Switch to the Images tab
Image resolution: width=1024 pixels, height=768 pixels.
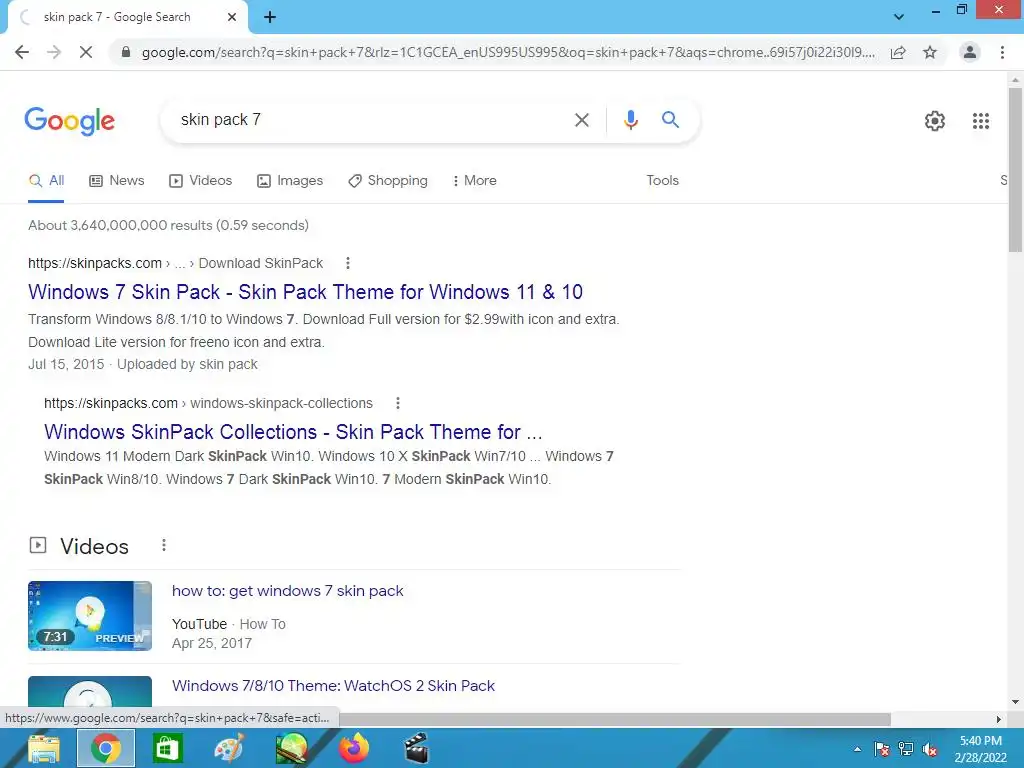coord(289,181)
